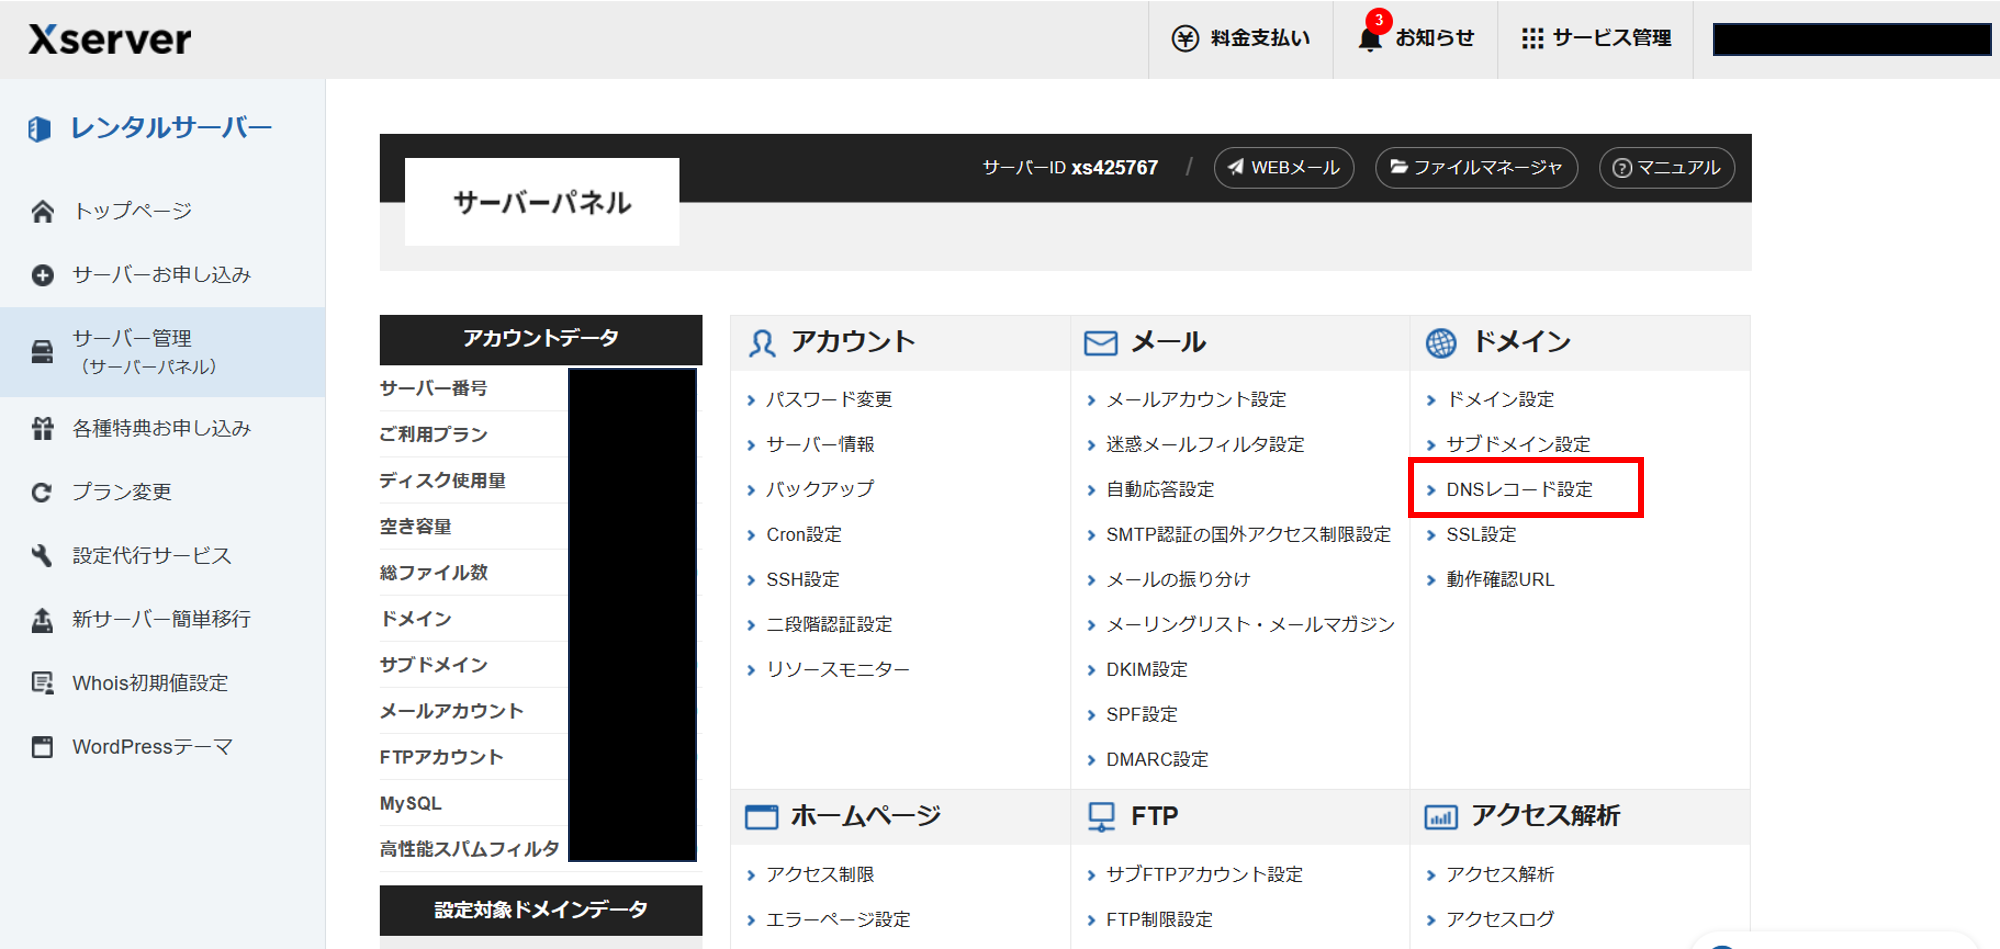Screen dimensions: 2000x949
Task: Select プラン変更 in sidebar
Action: 122,492
